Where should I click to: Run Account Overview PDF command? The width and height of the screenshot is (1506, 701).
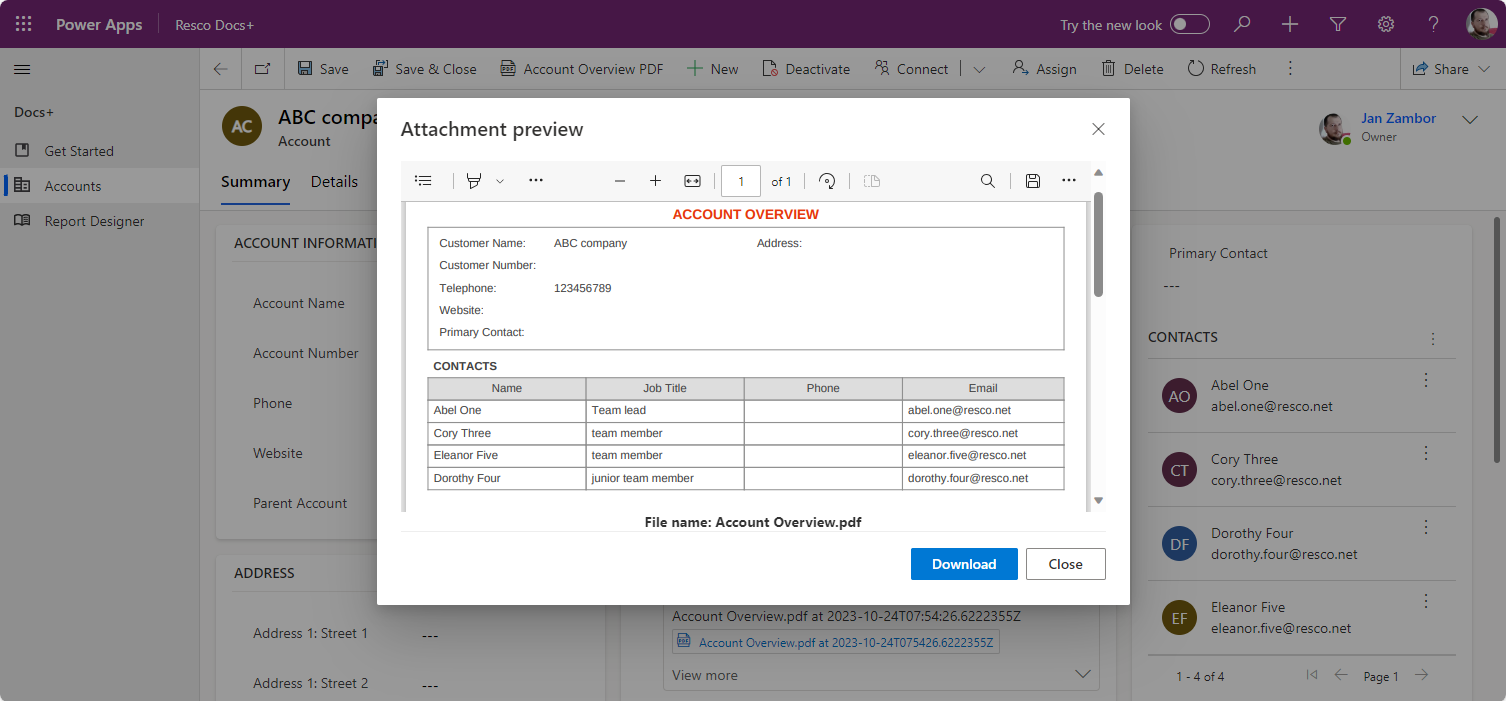coord(581,69)
